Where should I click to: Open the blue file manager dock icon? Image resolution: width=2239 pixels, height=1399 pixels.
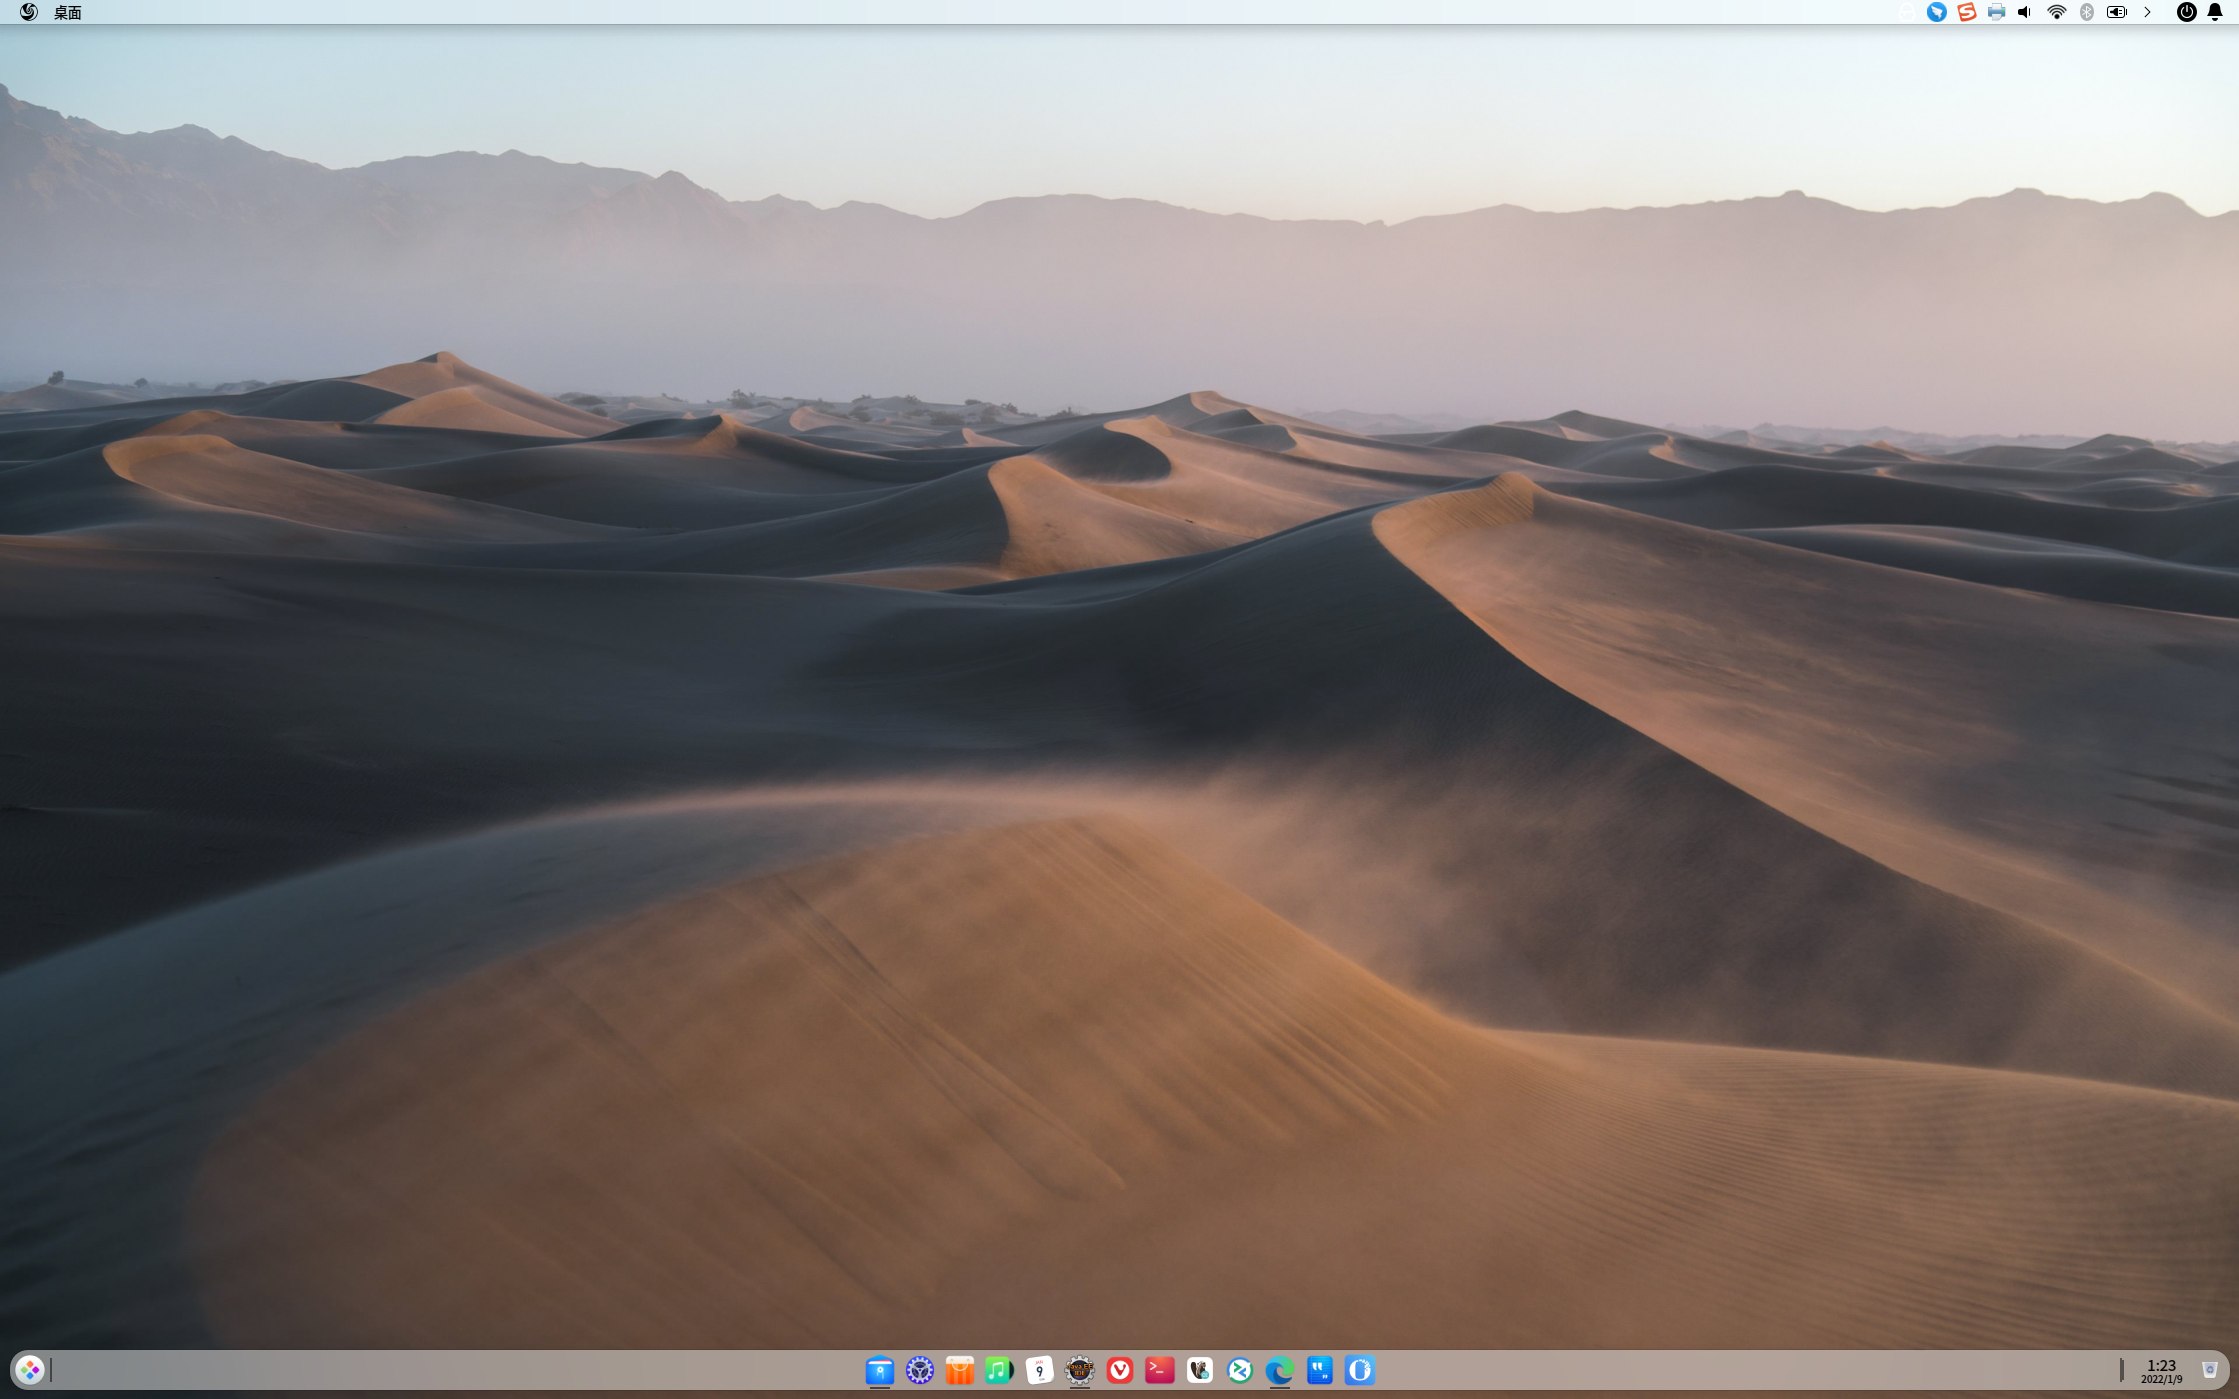point(879,1370)
